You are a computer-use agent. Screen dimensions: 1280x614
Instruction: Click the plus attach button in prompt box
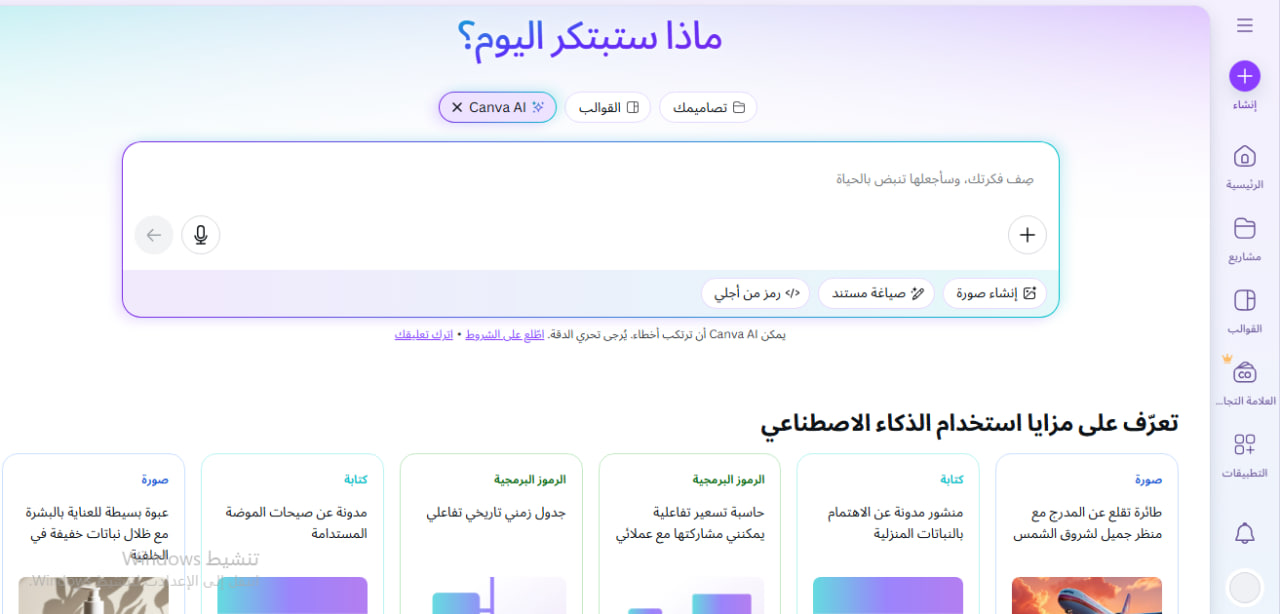pos(1027,235)
